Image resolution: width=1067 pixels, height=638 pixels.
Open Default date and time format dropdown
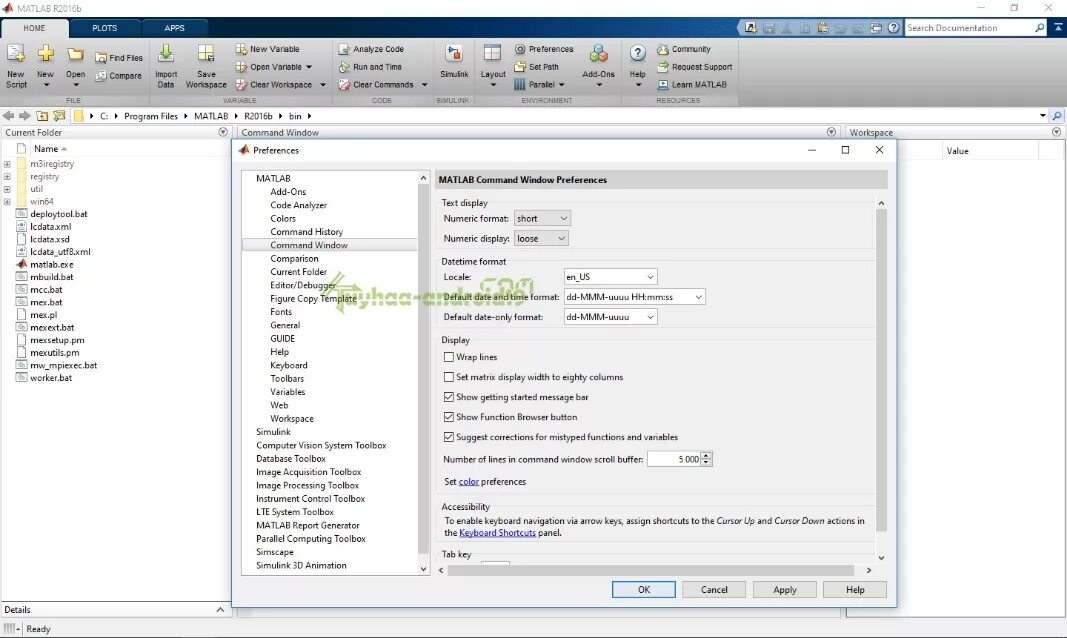point(634,297)
